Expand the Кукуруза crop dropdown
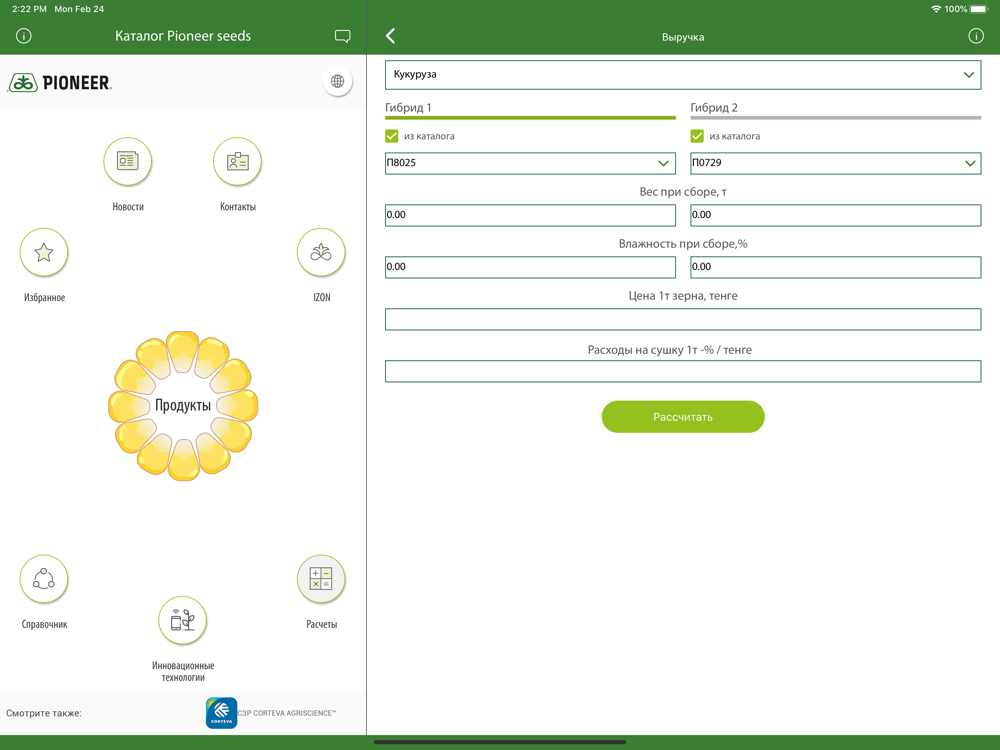Screen dimensions: 1000x750 click(x=683, y=75)
